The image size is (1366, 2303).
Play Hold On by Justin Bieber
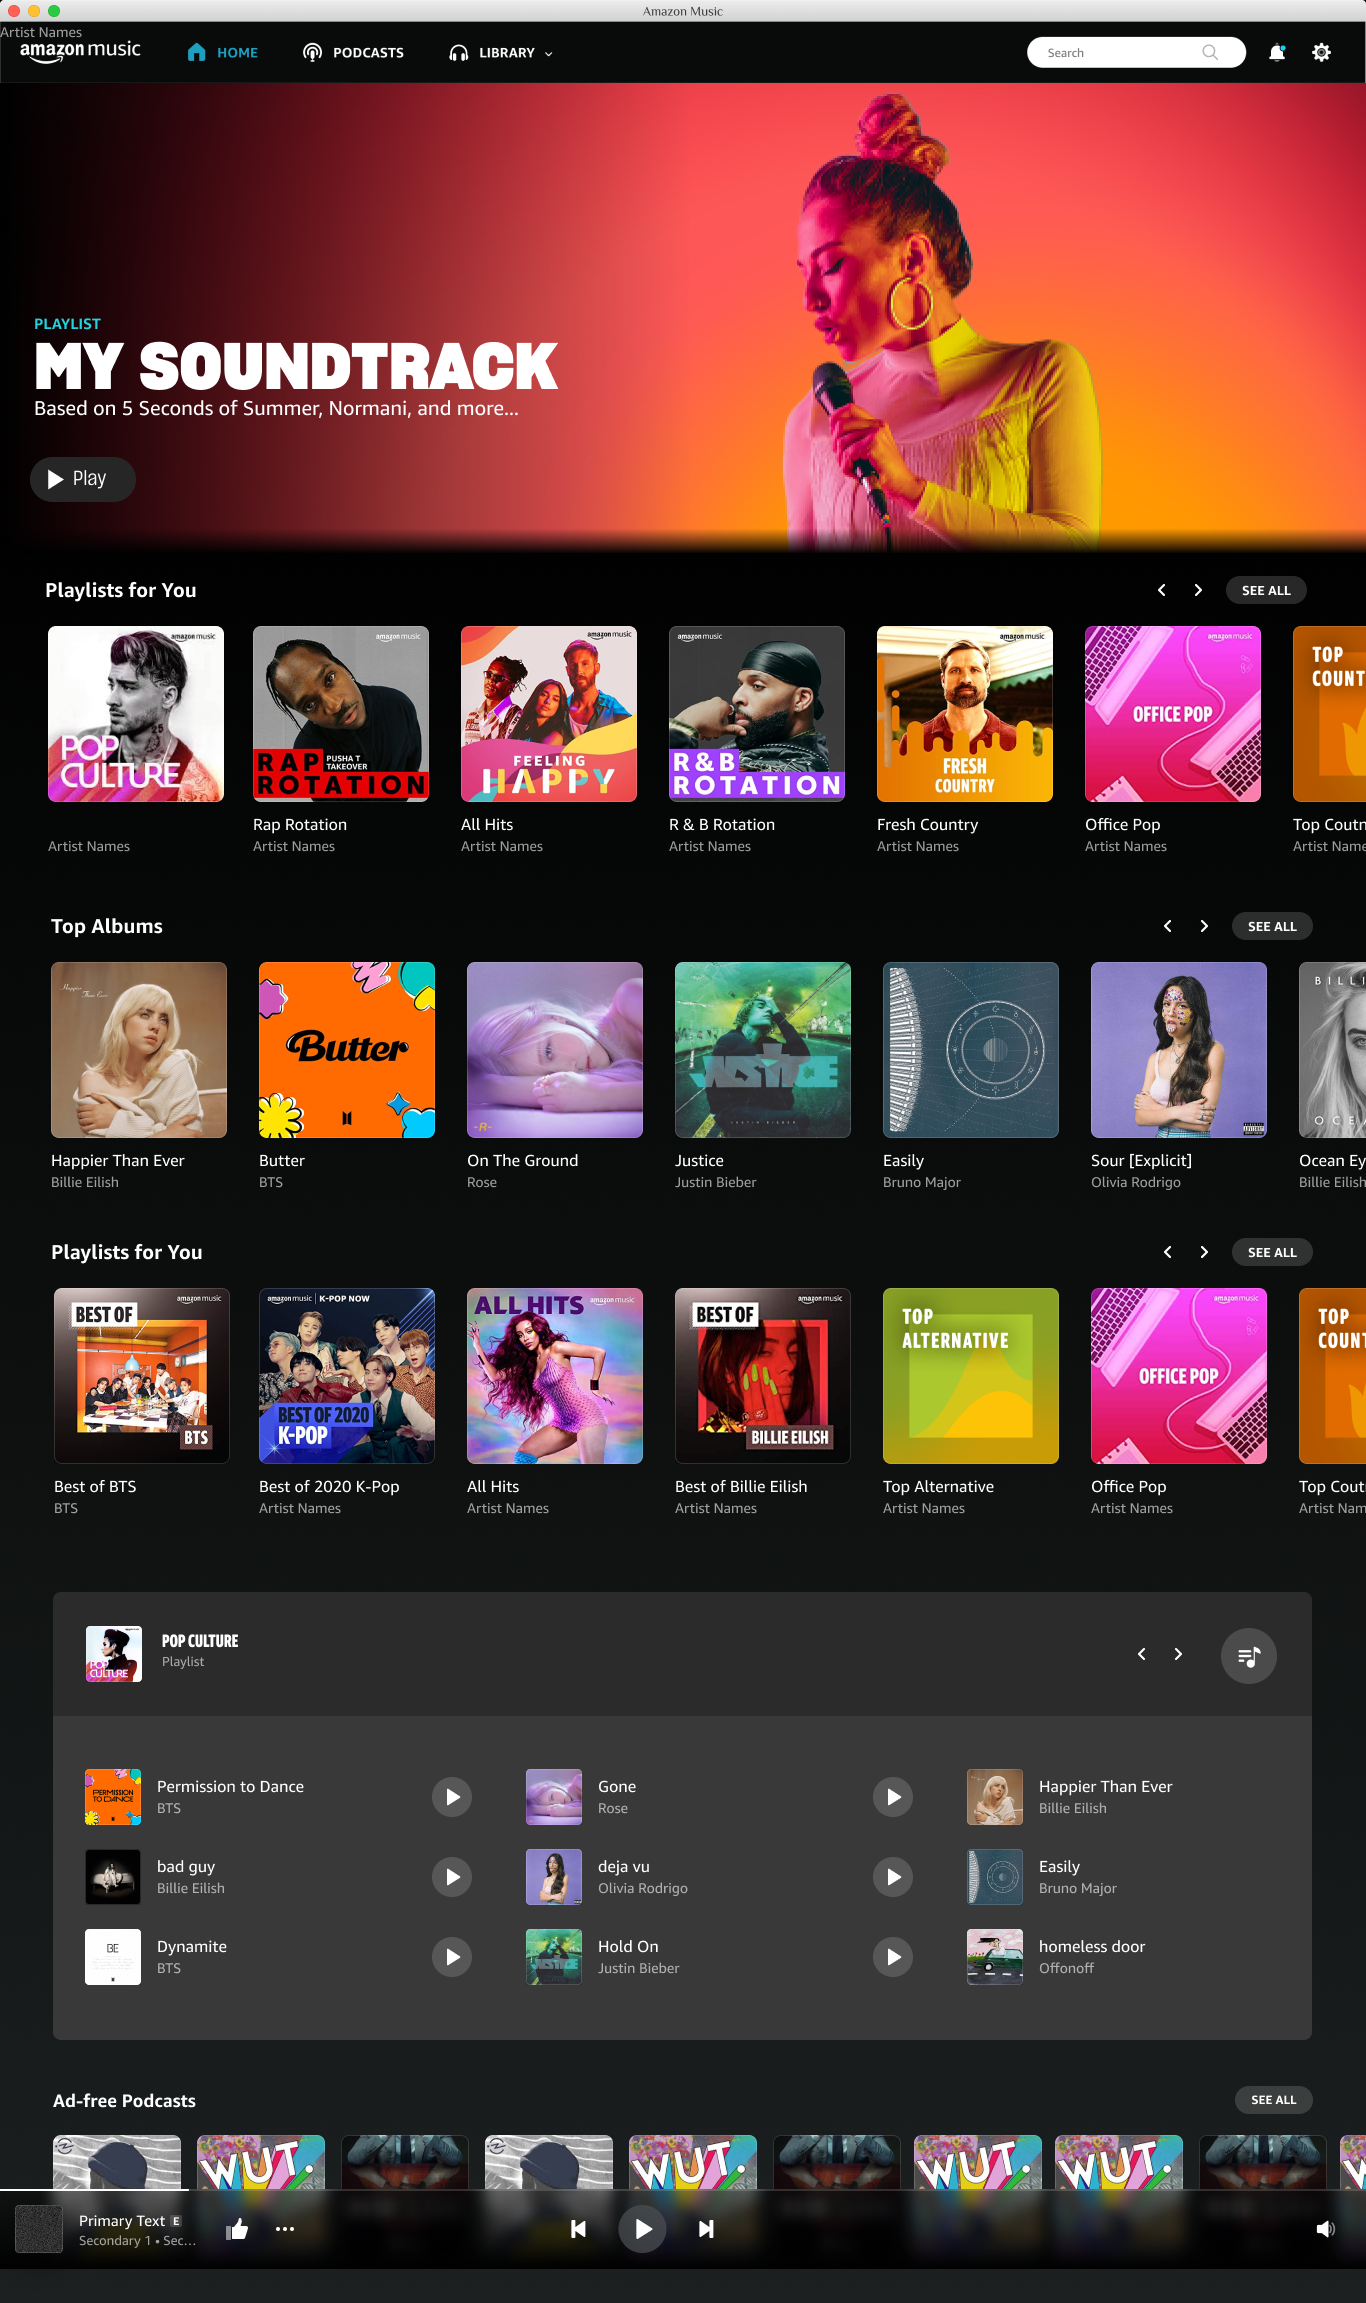(x=893, y=1957)
